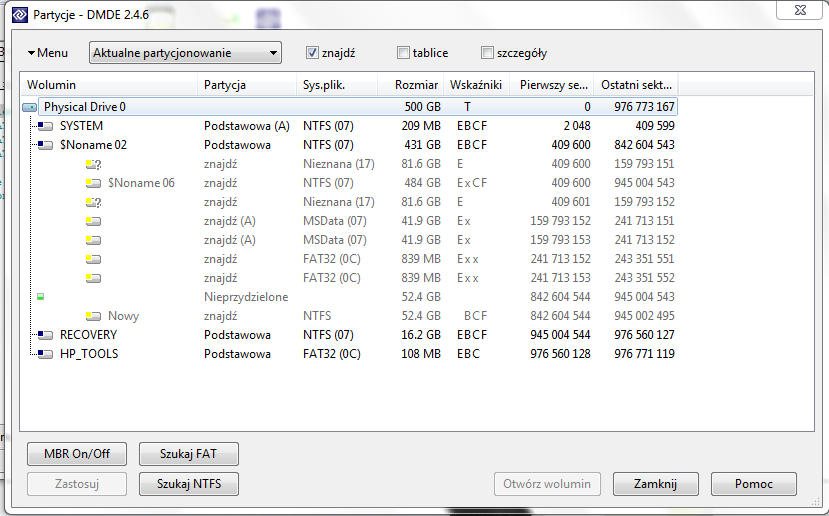Click the Rozmiar column header
The image size is (829, 516).
(411, 85)
